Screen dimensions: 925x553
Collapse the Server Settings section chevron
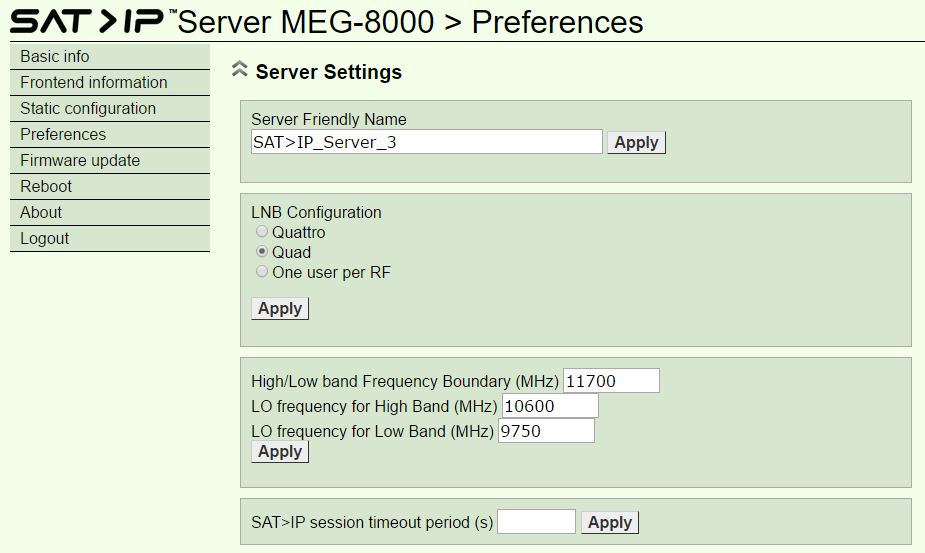pos(239,70)
